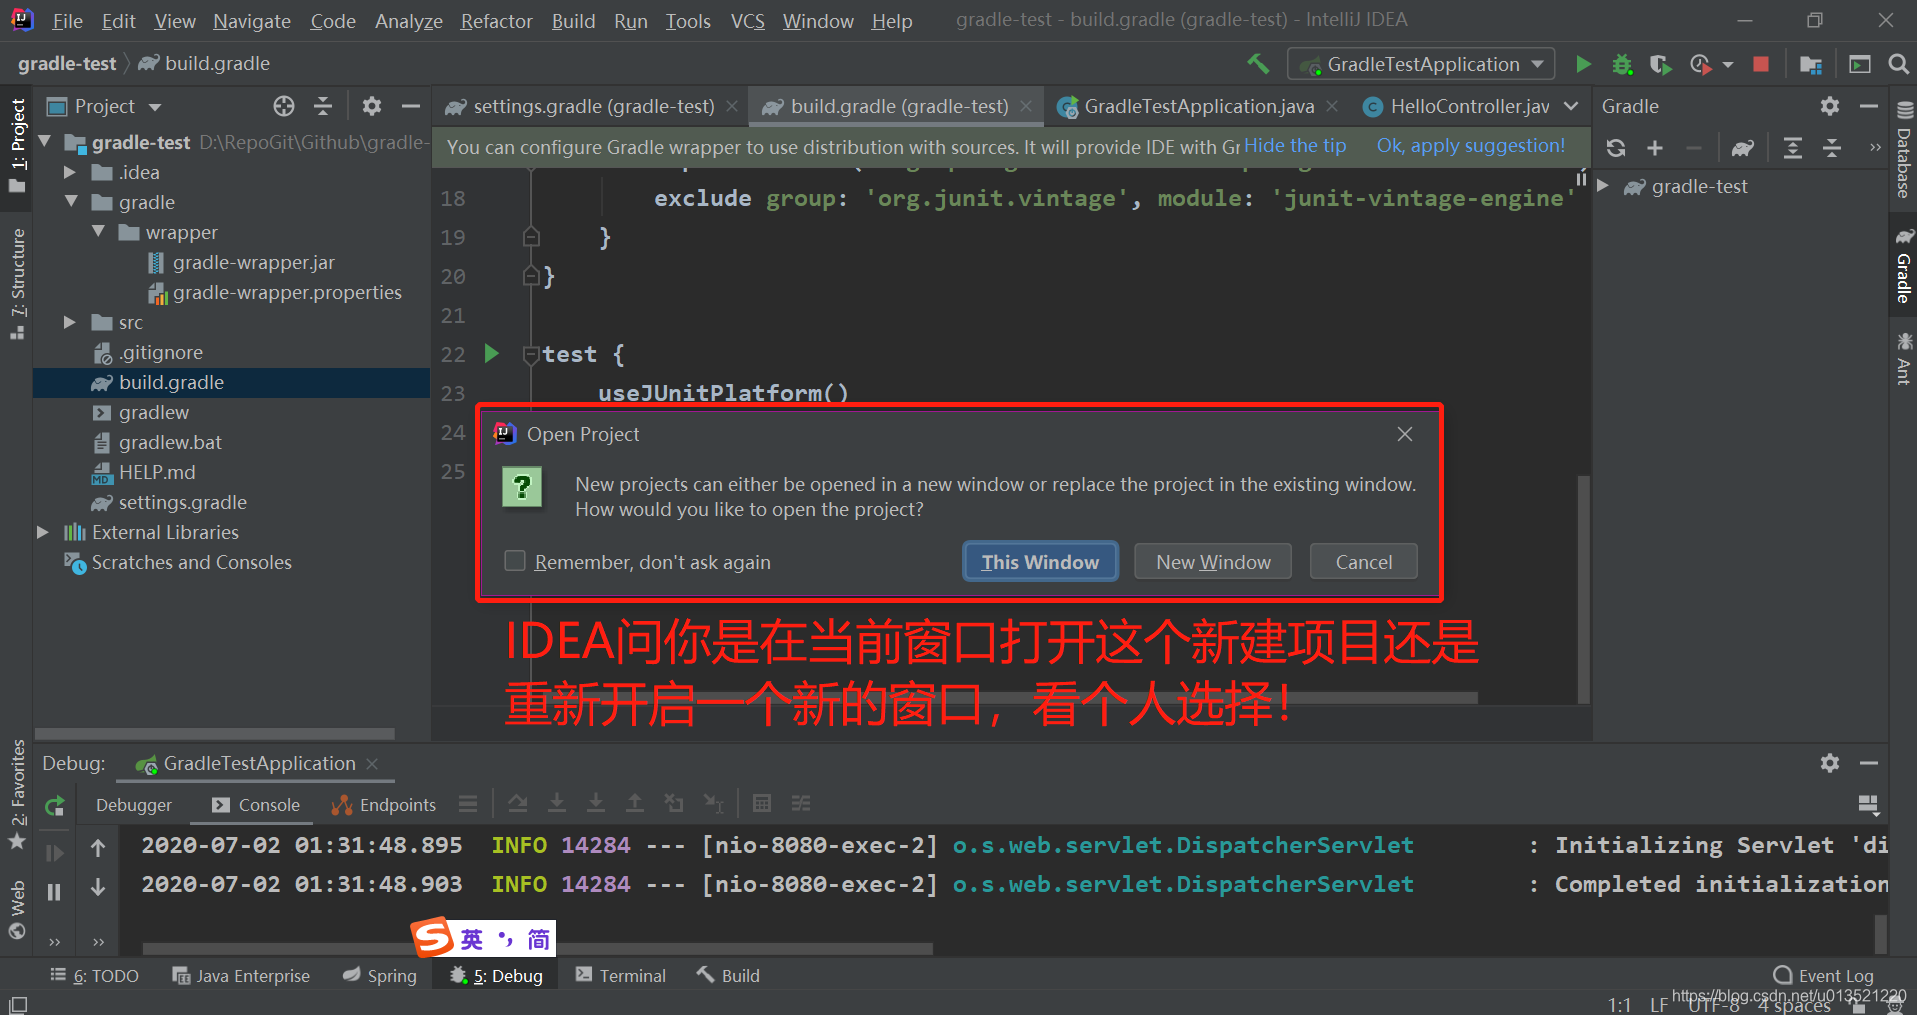Hide the Project tool window

[410, 106]
